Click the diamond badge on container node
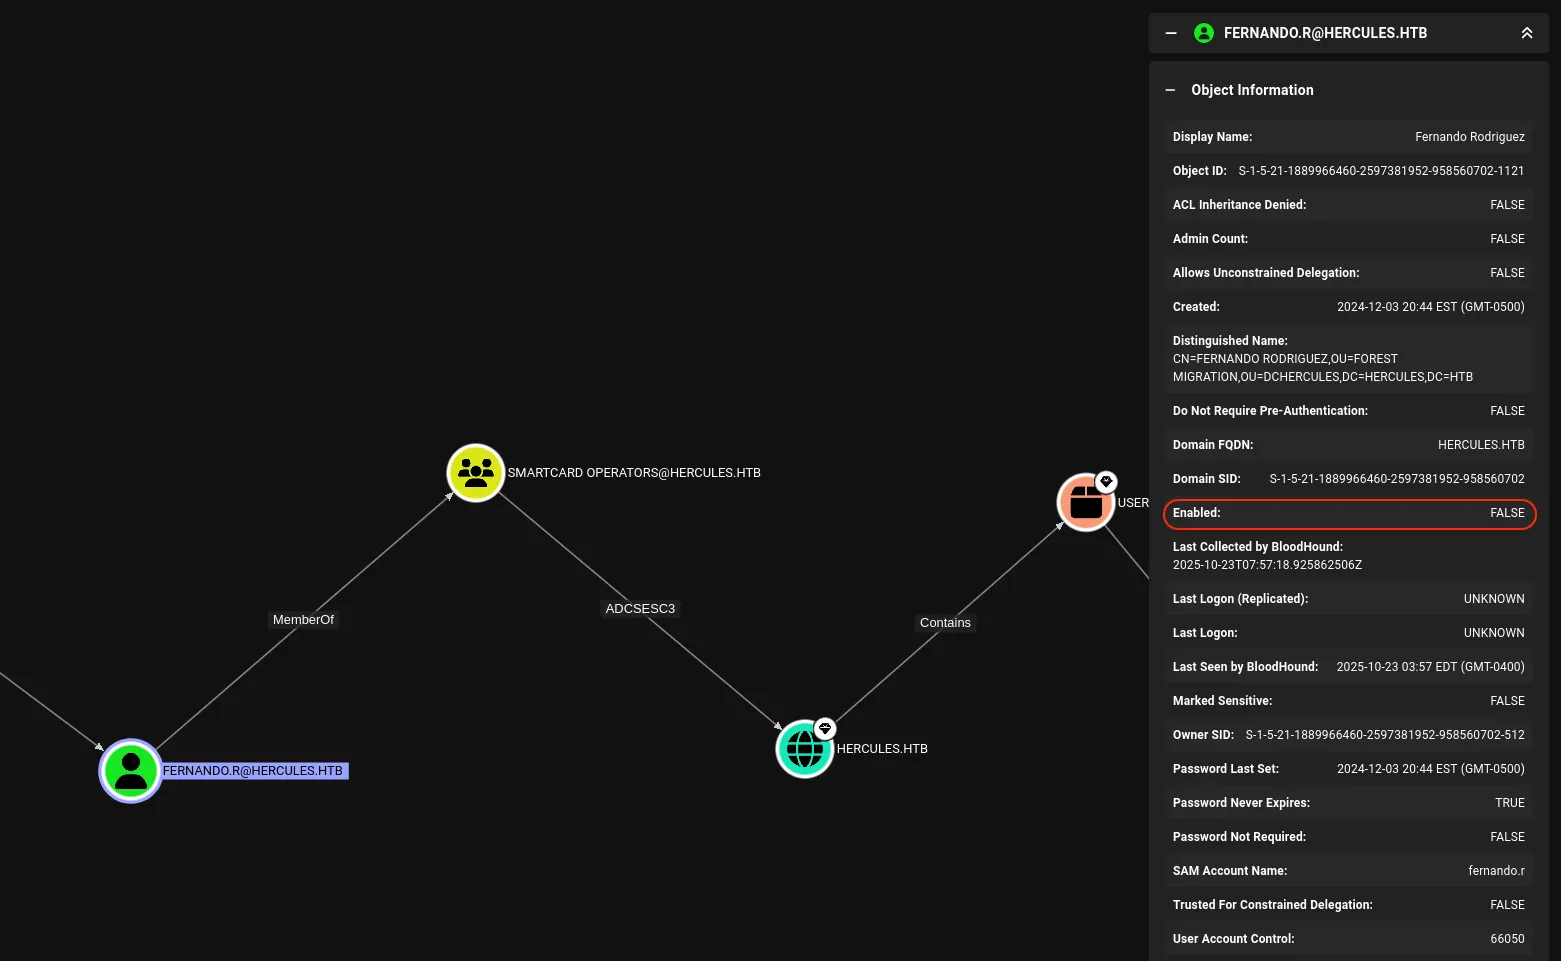Image resolution: width=1561 pixels, height=961 pixels. (1106, 482)
